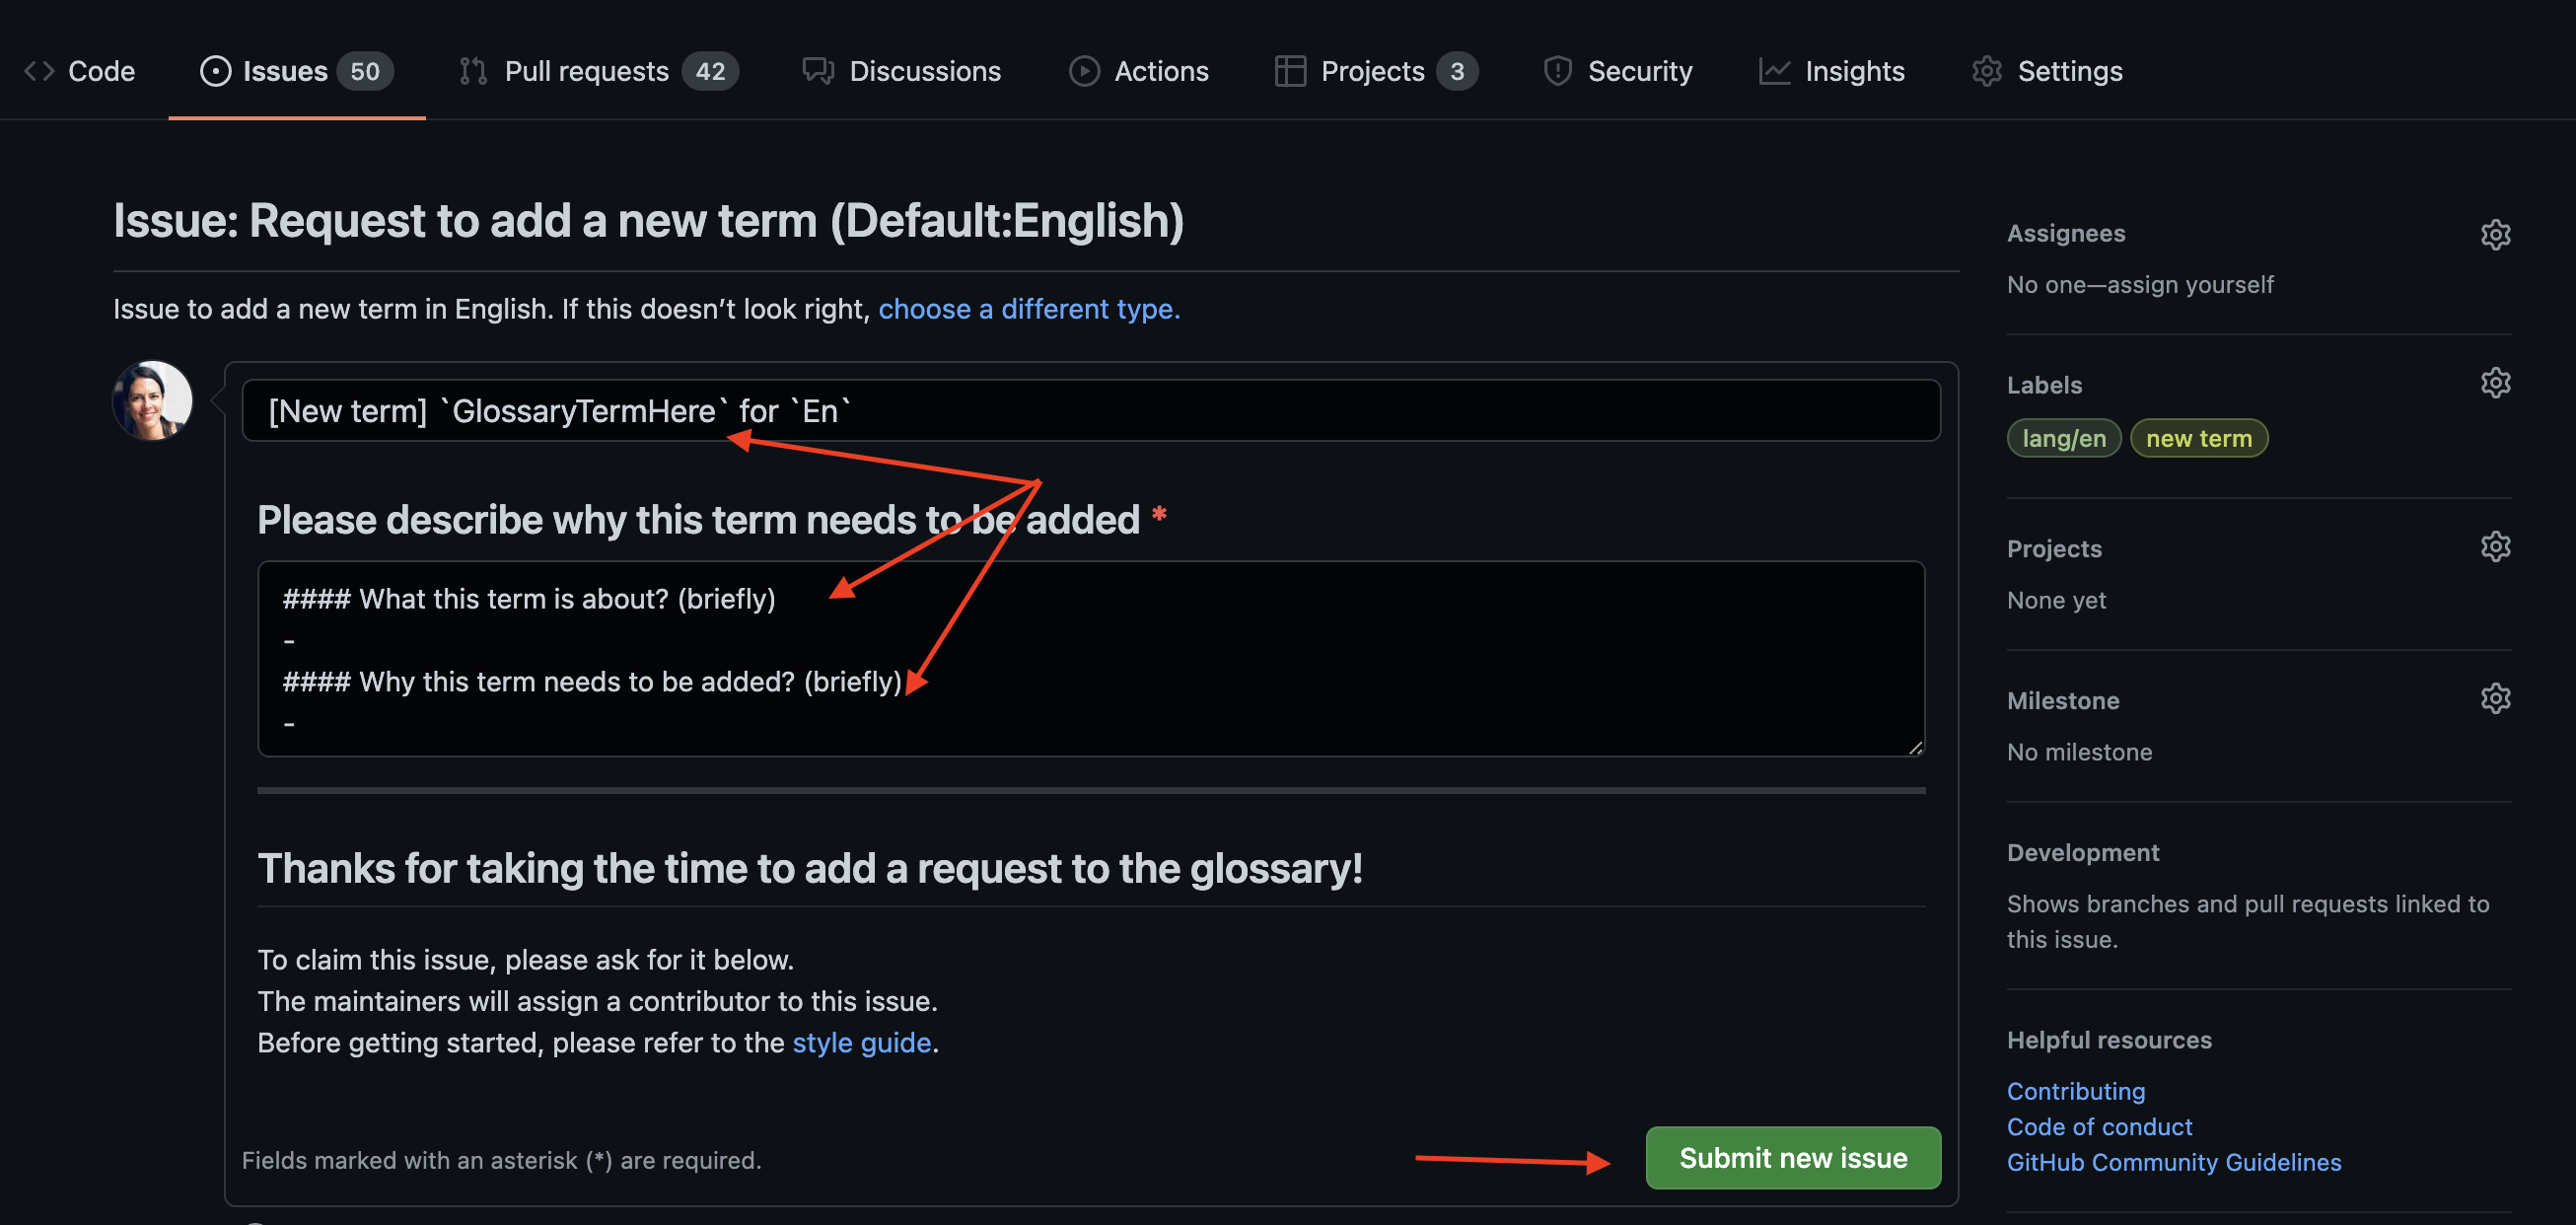Image resolution: width=2576 pixels, height=1225 pixels.
Task: Go to the Code tab
Action: [x=80, y=71]
